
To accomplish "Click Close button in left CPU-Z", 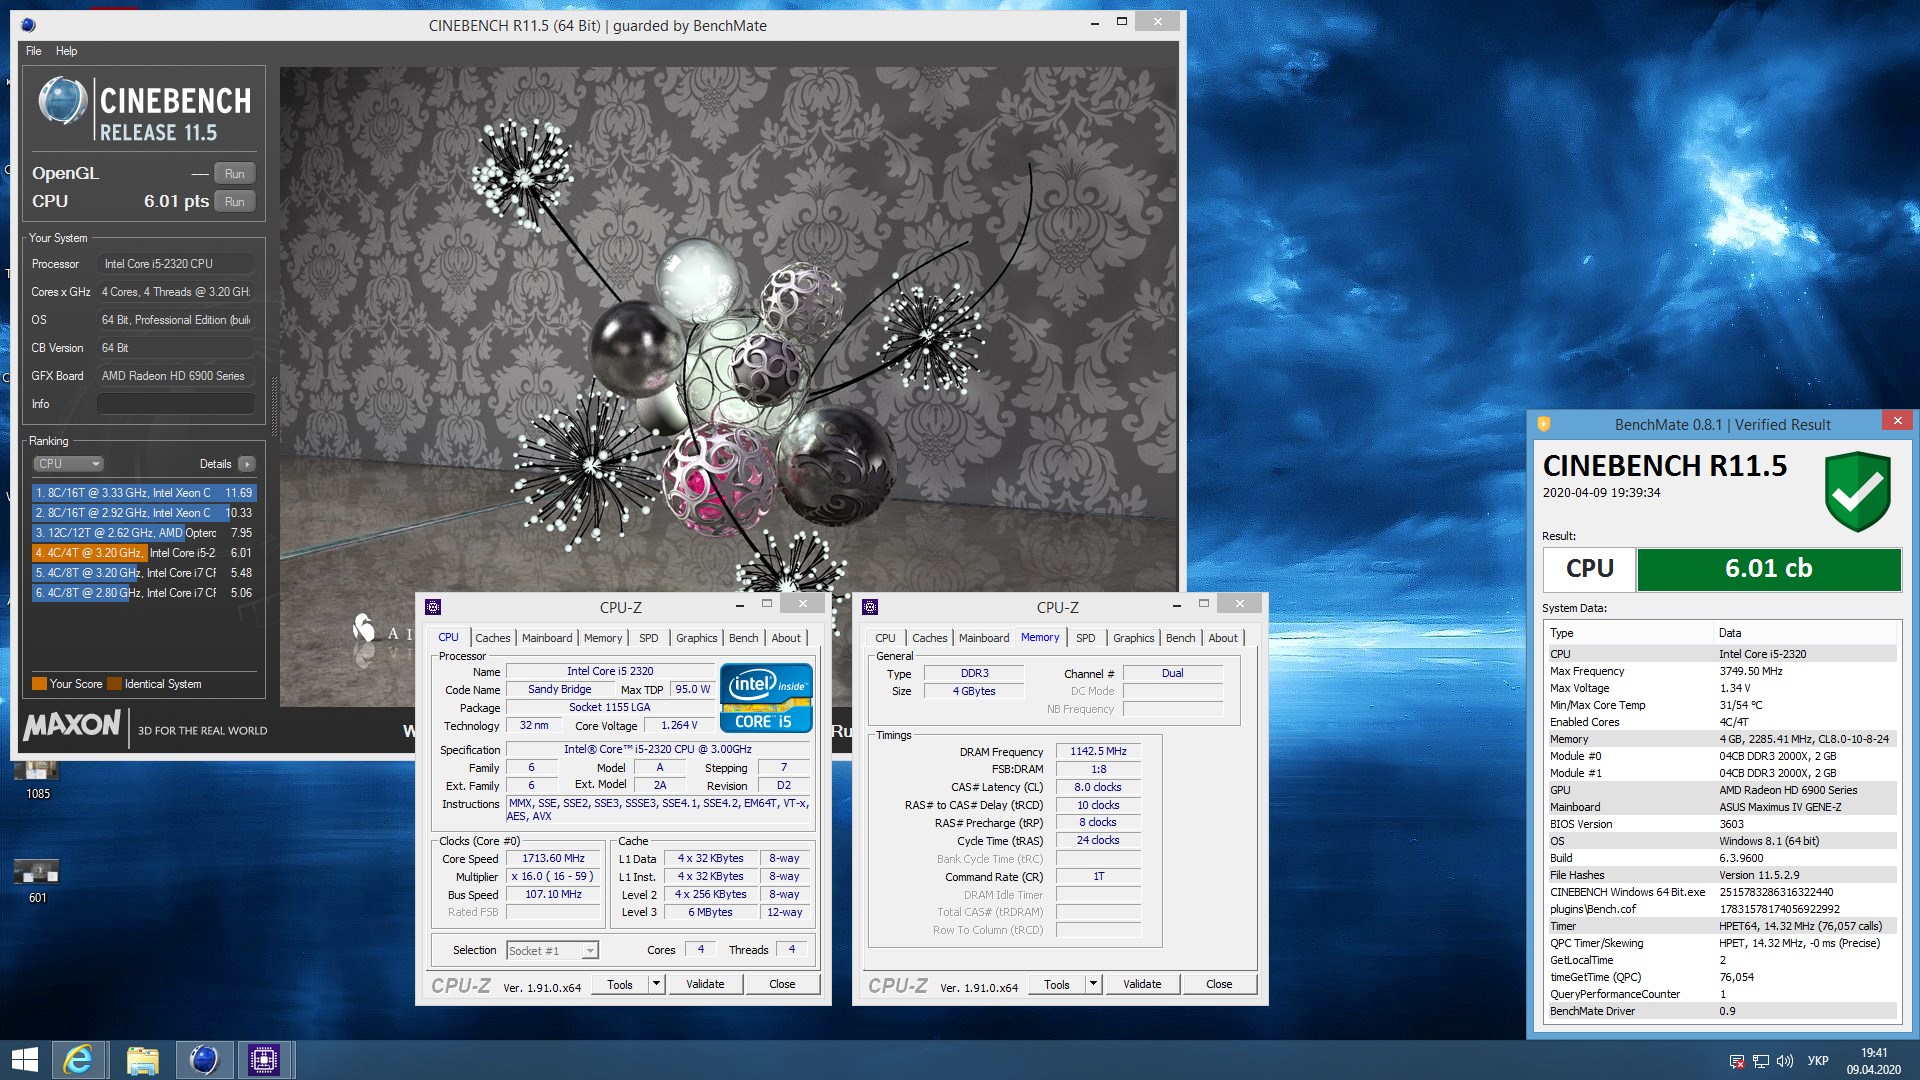I will coord(782,985).
